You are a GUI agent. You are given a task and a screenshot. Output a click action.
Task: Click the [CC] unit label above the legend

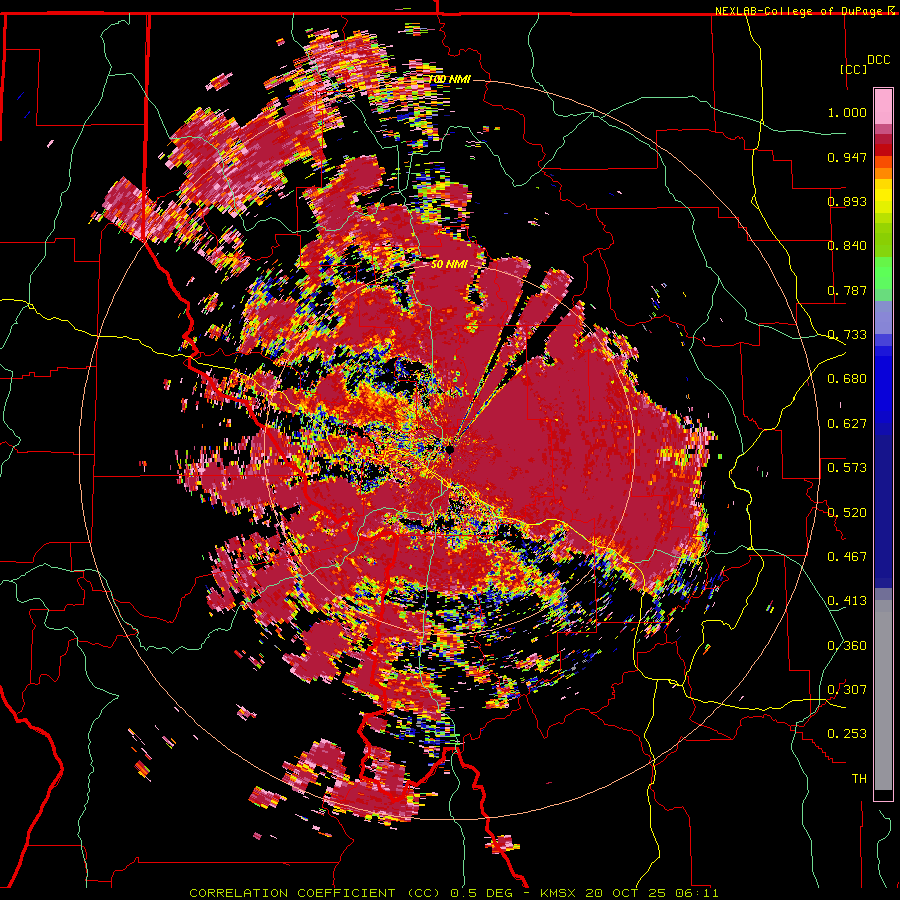[x=853, y=69]
